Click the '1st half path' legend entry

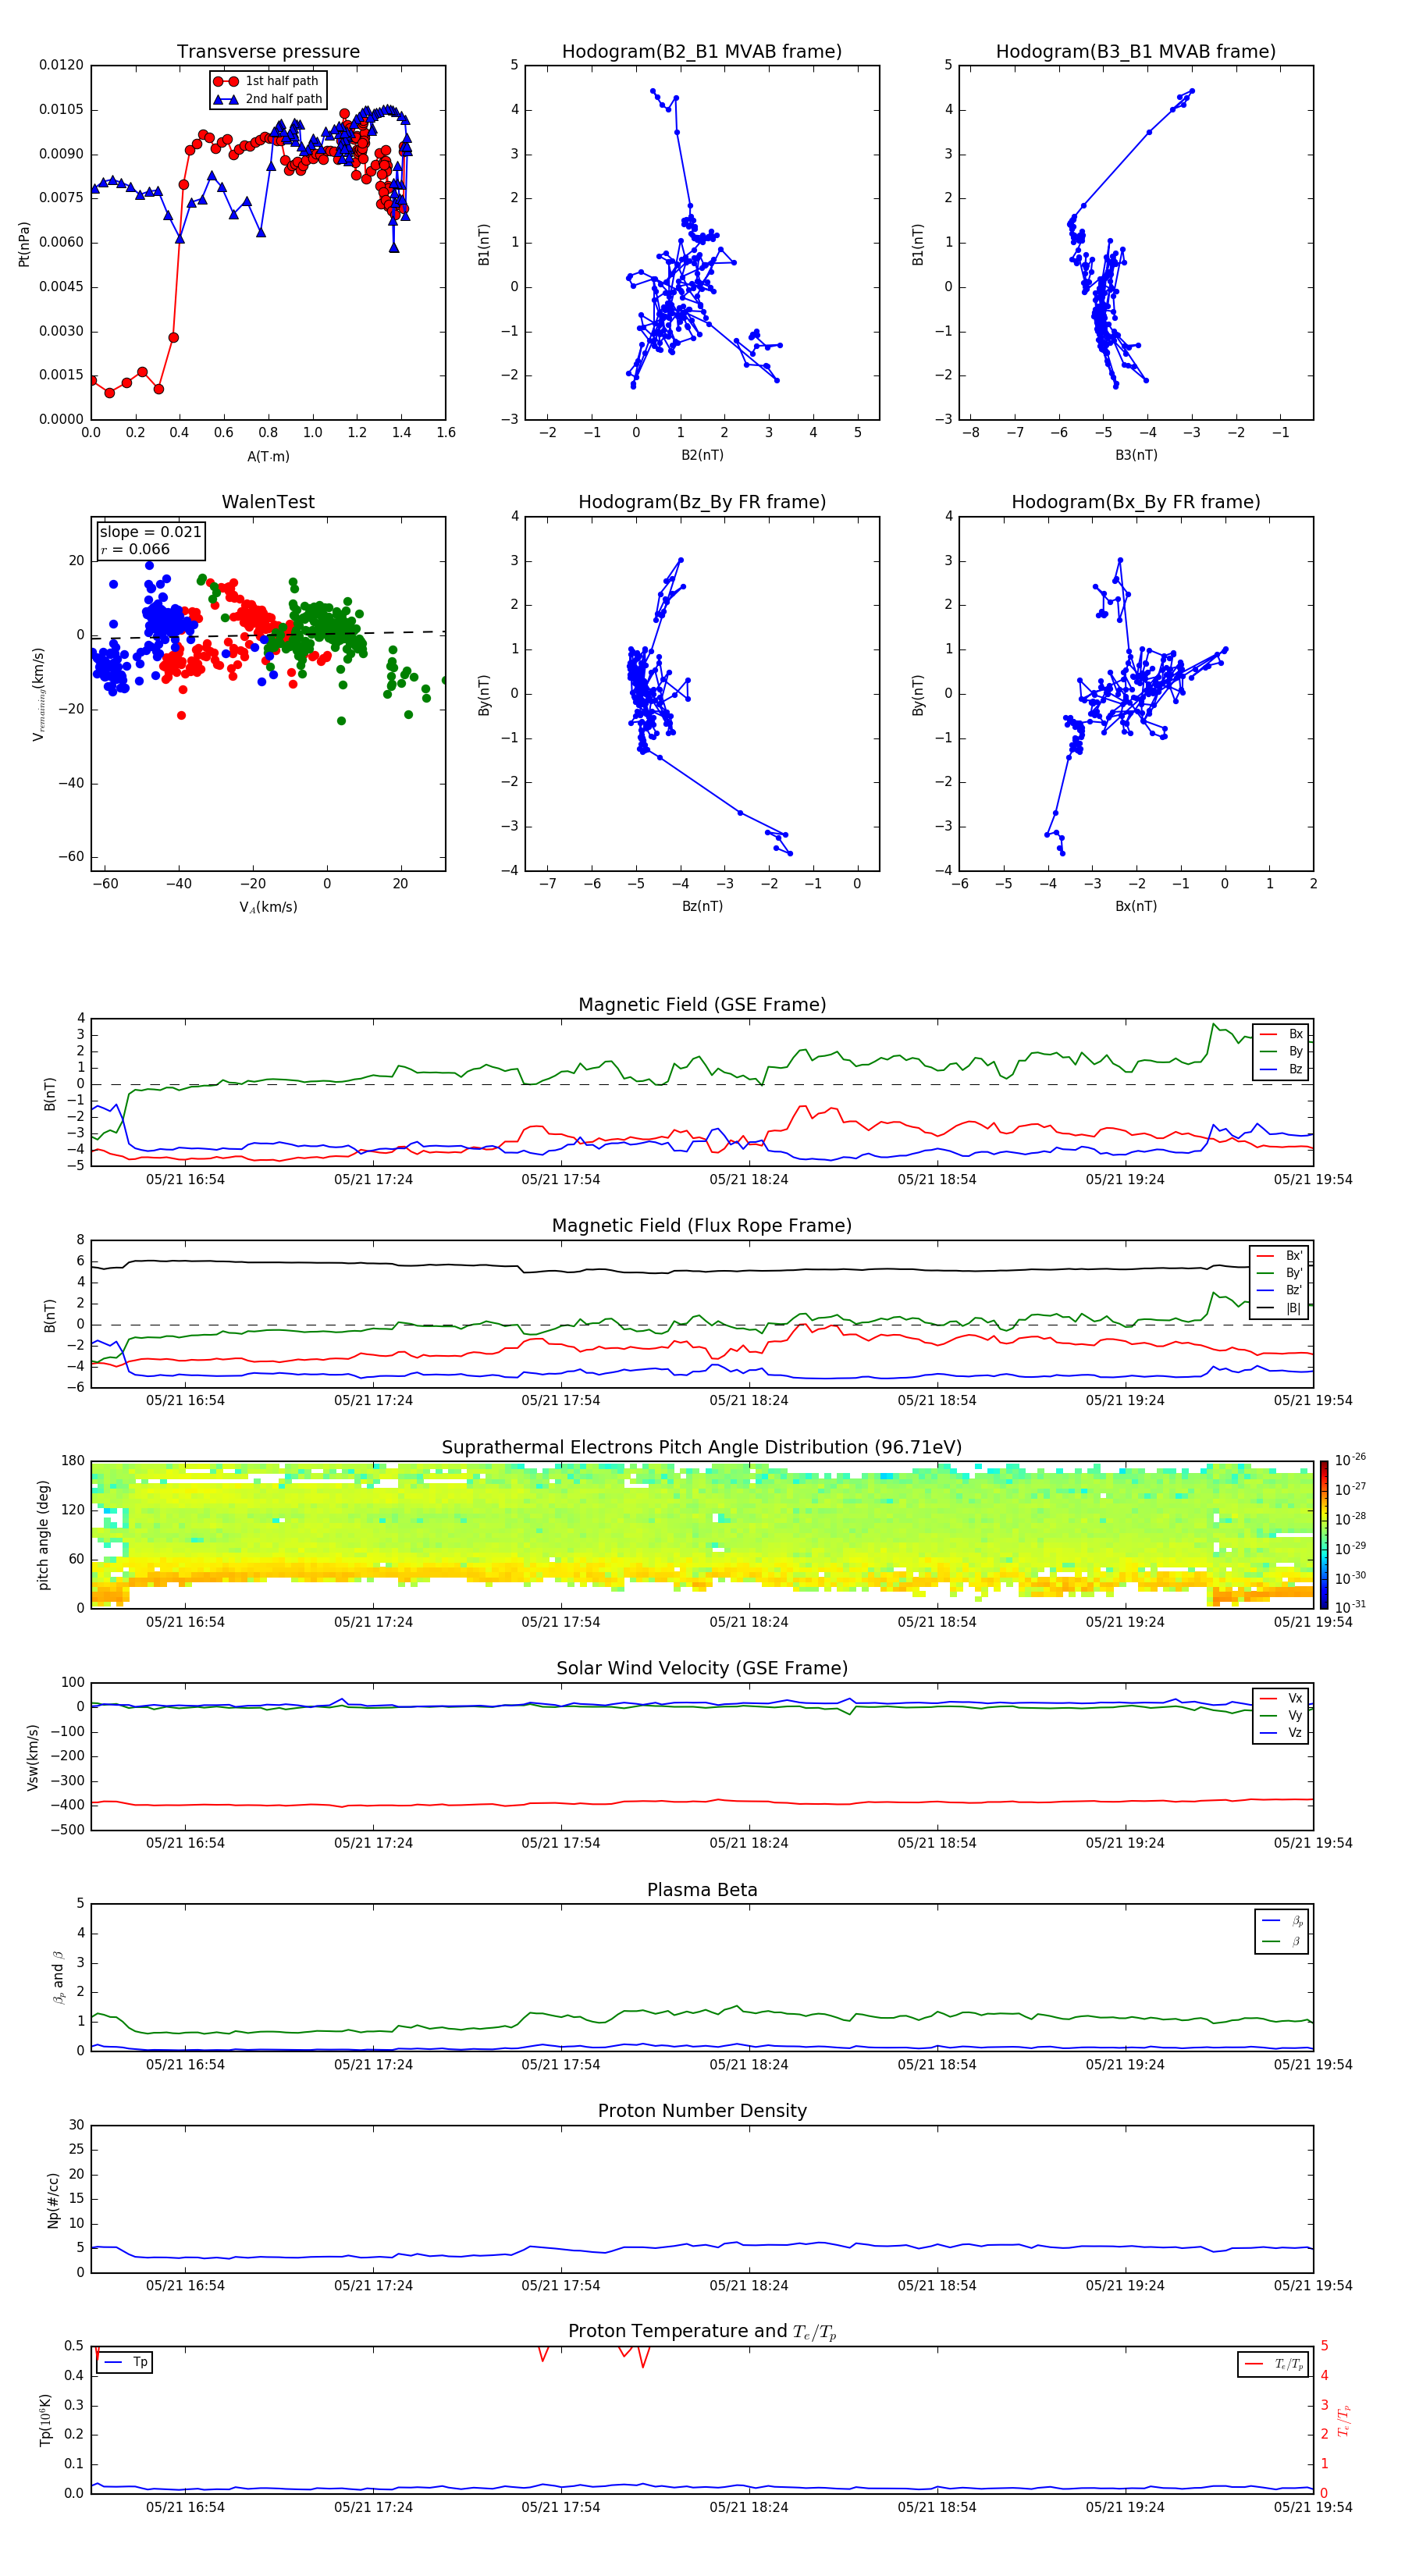tap(267, 81)
